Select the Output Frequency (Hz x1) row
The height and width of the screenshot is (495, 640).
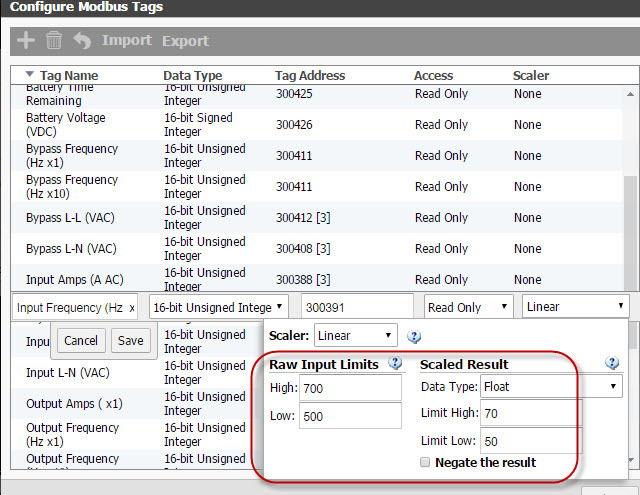pyautogui.click(x=138, y=435)
